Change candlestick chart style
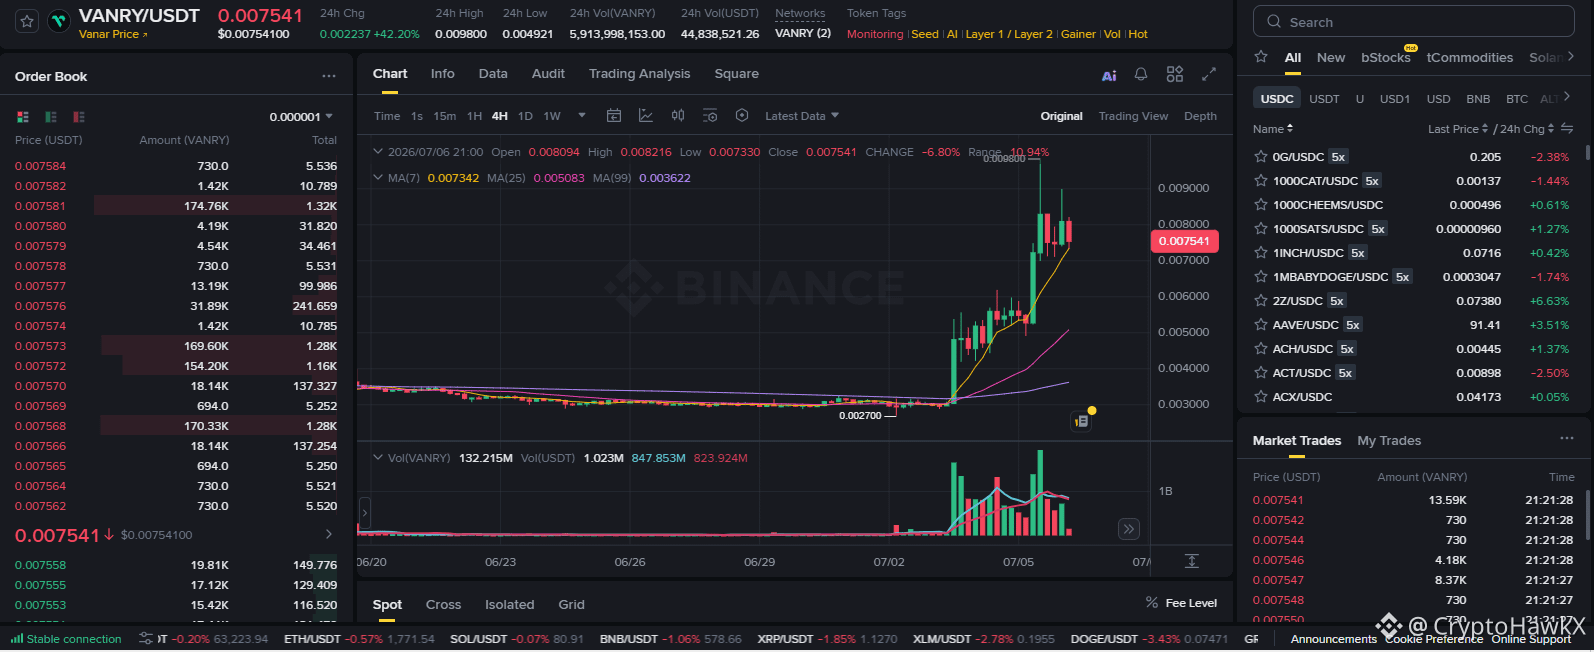 click(678, 116)
